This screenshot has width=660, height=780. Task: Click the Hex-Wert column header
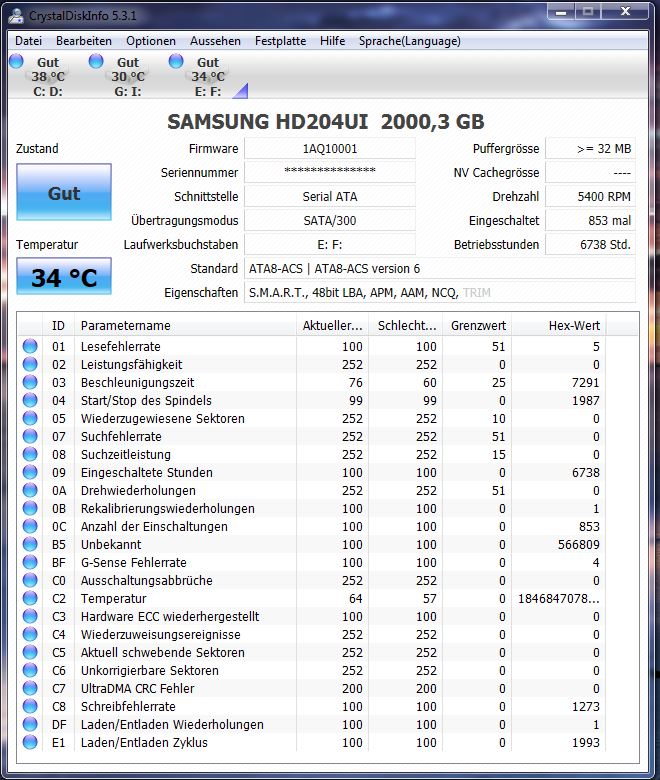[559, 325]
